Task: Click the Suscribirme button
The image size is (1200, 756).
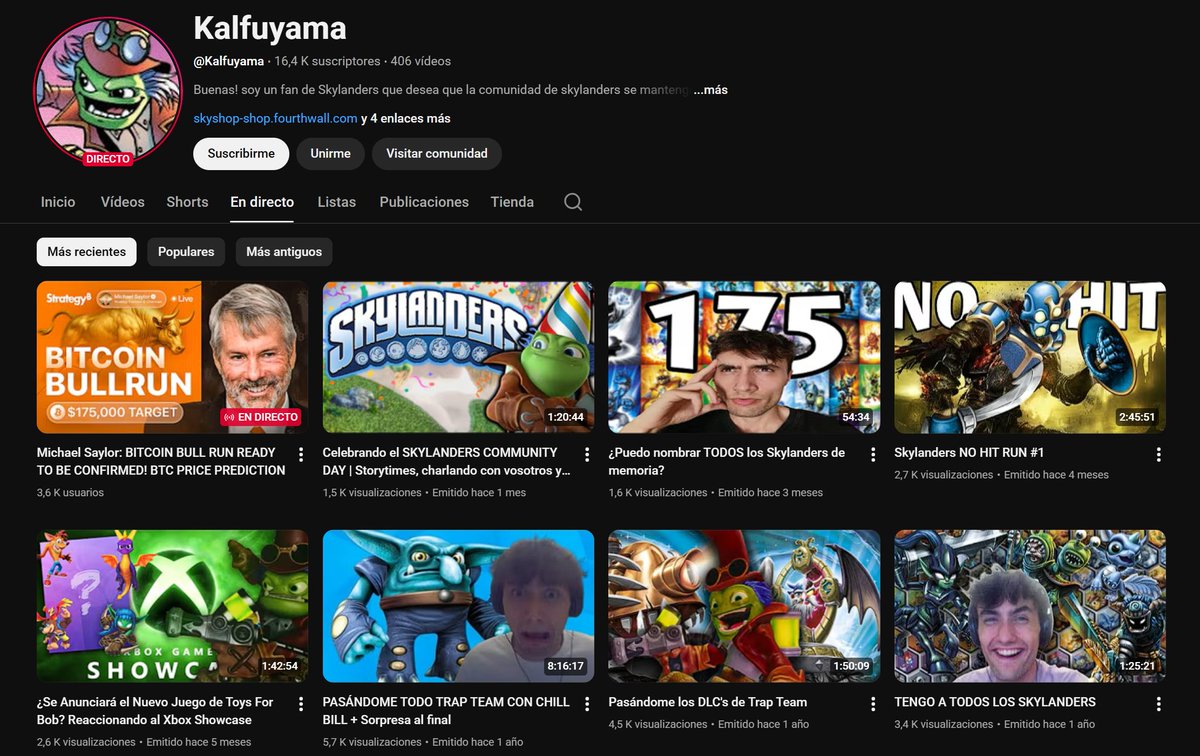Action: (241, 154)
